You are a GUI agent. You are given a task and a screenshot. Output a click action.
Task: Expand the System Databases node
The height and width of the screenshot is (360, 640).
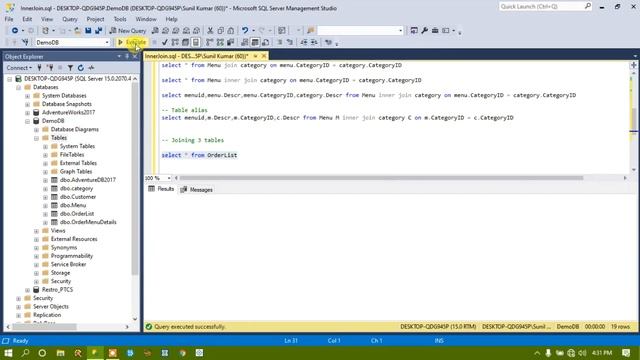pyautogui.click(x=27, y=96)
